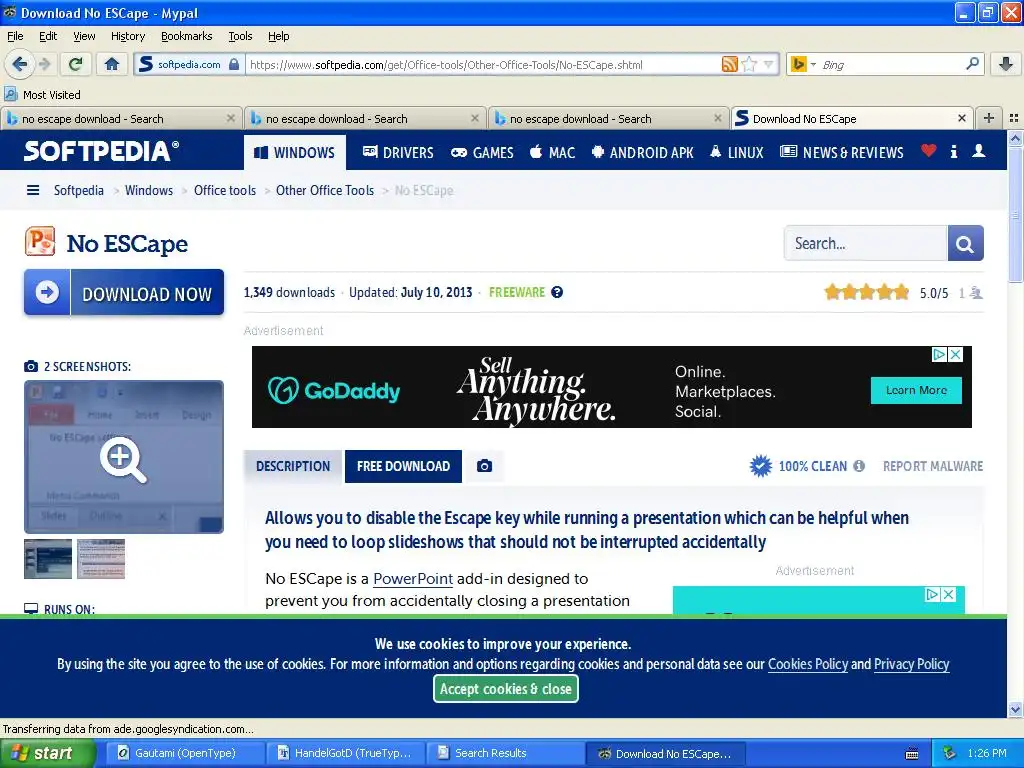Go to the Mac section
This screenshot has width=1024, height=768.
tap(552, 153)
